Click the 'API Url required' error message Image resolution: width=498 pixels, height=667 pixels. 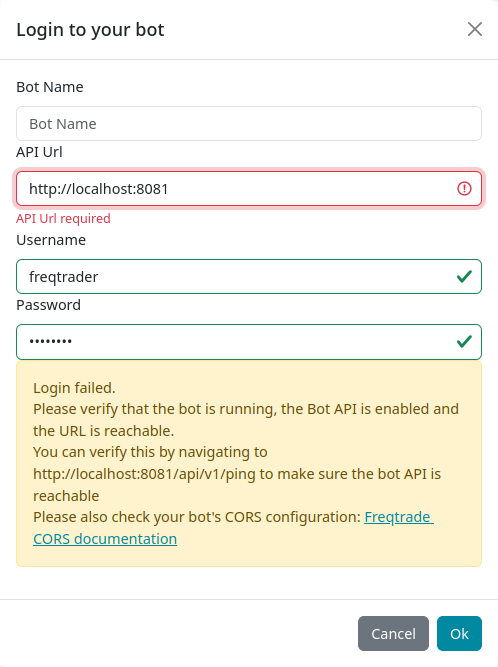pos(63,218)
